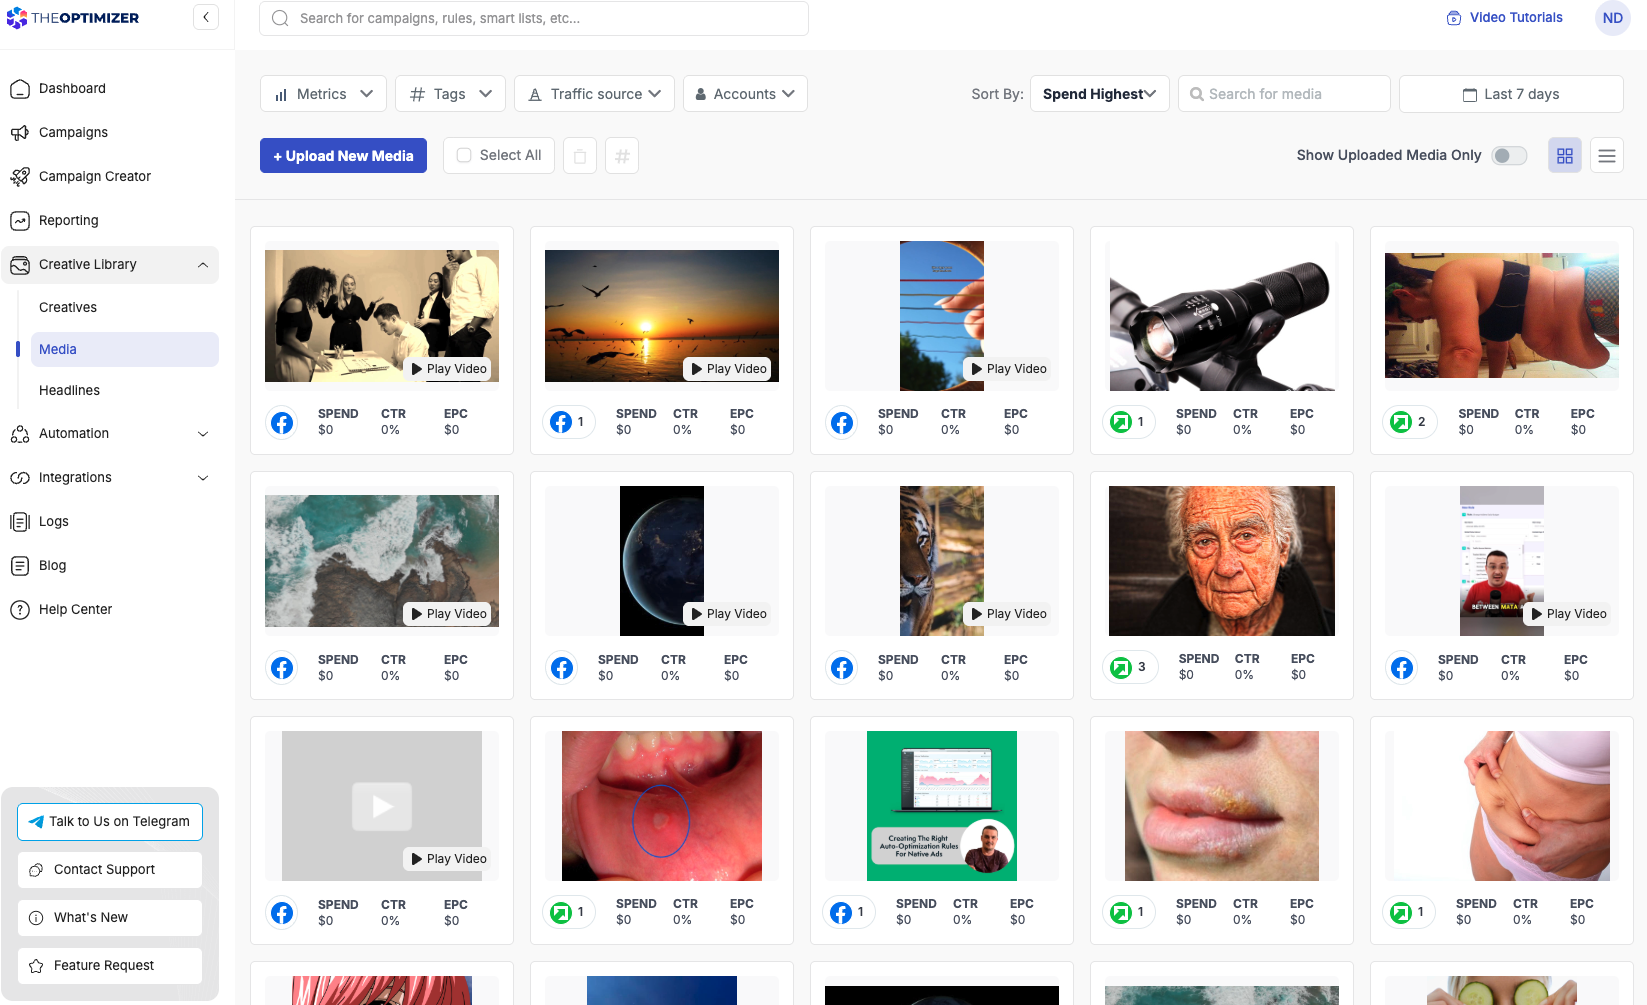
Task: Click the Video Tutorials icon
Action: point(1454,18)
